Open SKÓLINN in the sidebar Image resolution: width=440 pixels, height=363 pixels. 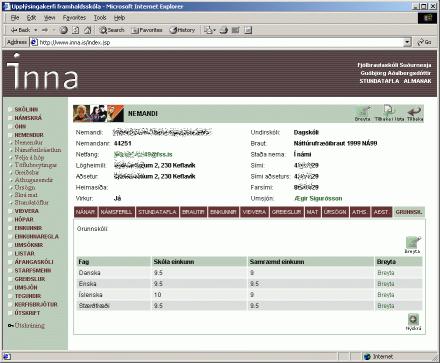(x=26, y=109)
